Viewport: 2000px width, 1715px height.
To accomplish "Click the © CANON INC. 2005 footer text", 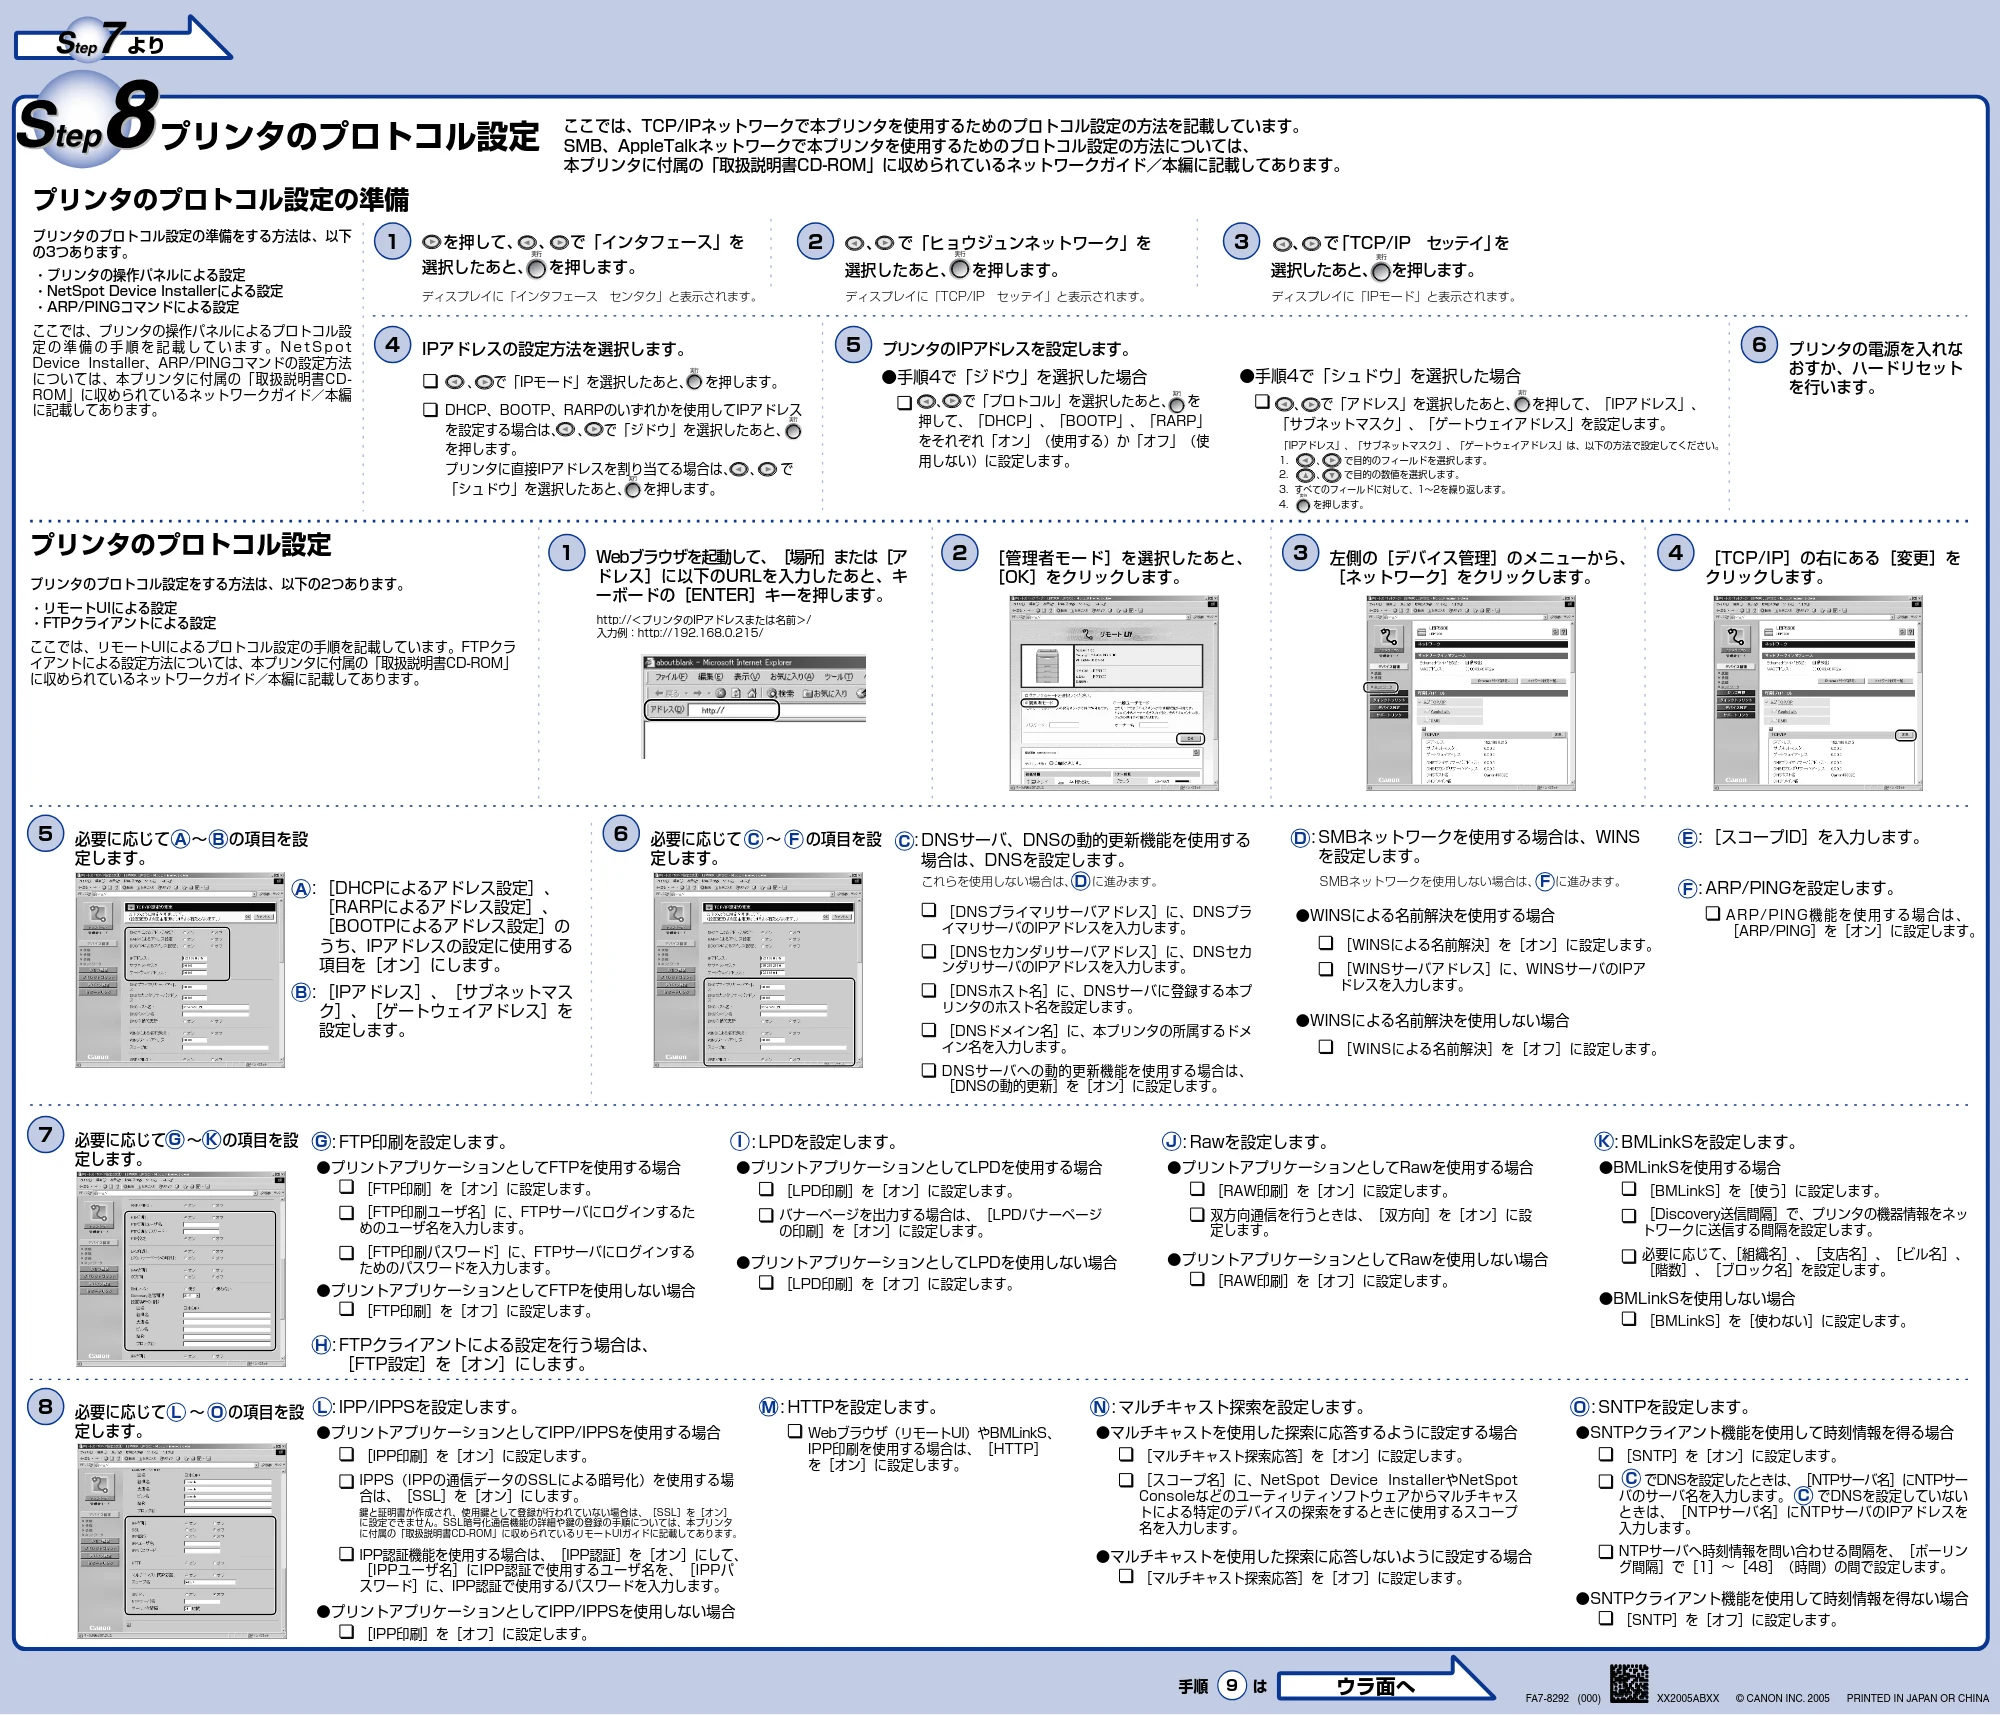I will tap(1782, 1698).
